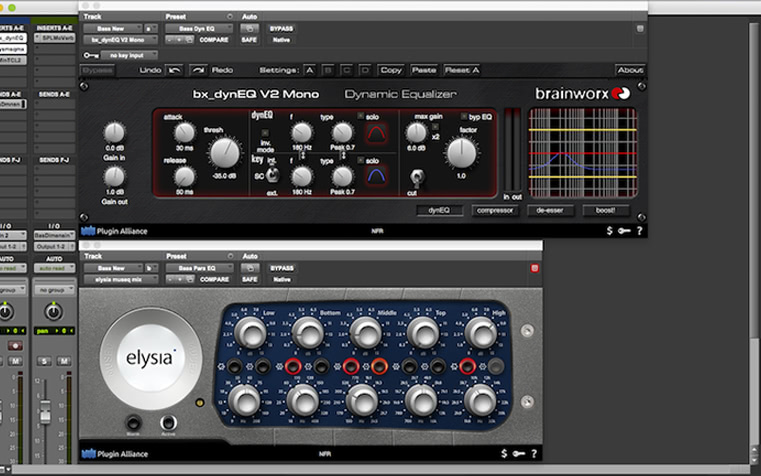761x476 pixels.
Task: Open the bx_dynEQ V2 Mono plugin selector dropdown
Action: tap(120, 40)
